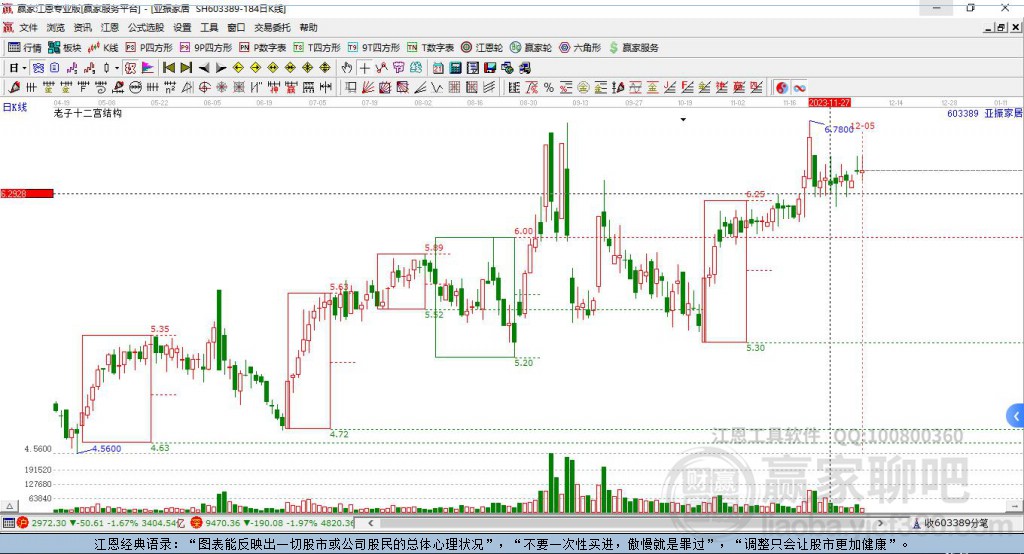The width and height of the screenshot is (1024, 554).
Task: Open the 9T四方形 tool
Action: pos(374,48)
